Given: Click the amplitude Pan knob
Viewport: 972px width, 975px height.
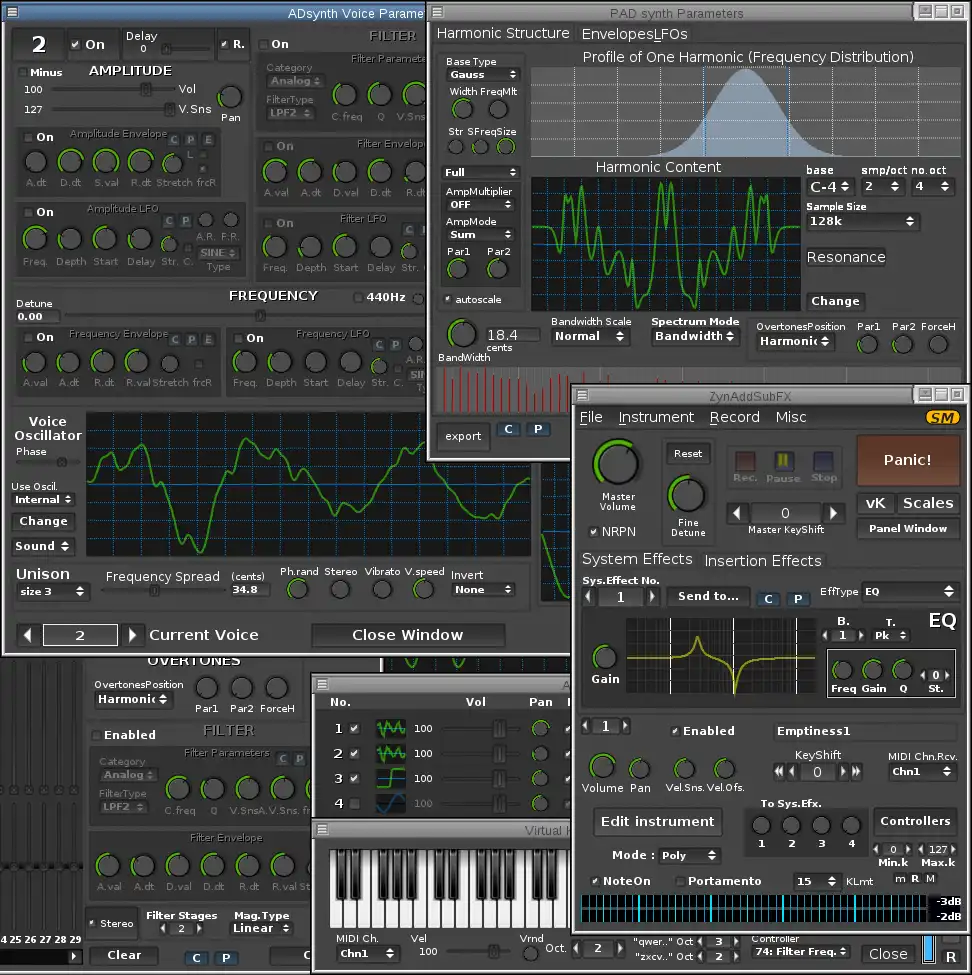Looking at the screenshot, I should point(230,97).
